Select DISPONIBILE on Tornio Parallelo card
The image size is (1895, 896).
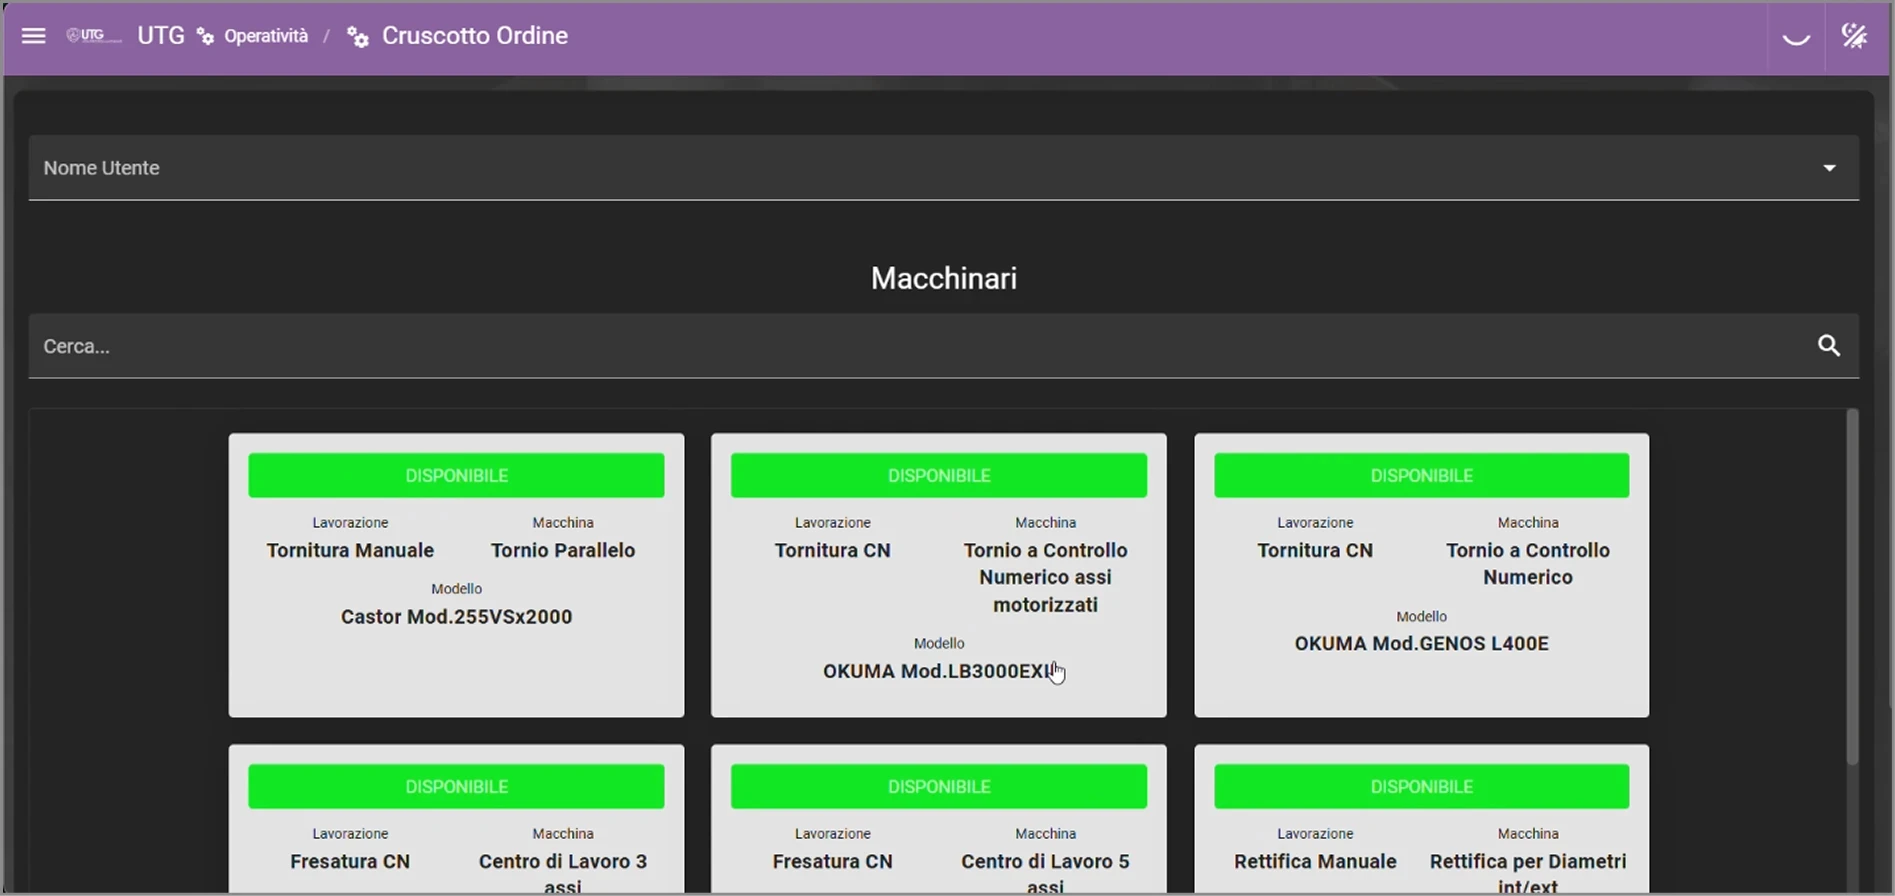[456, 475]
